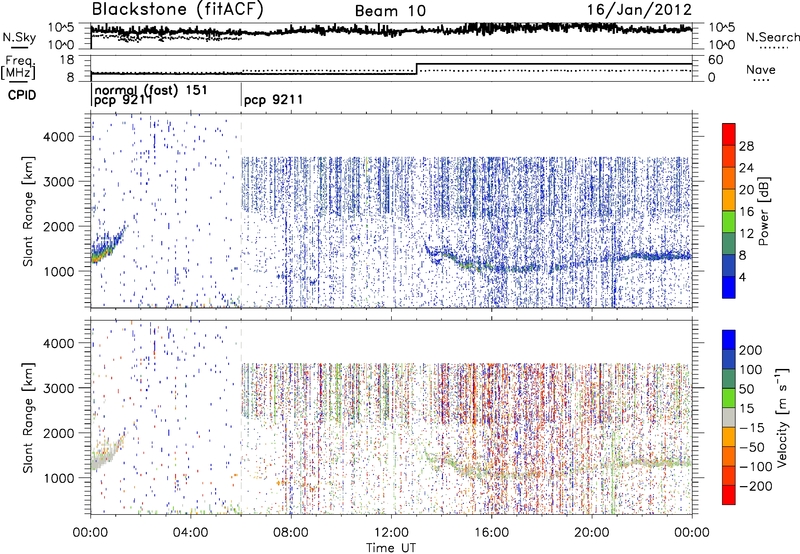This screenshot has width=800, height=554.
Task: Click the '4000' tick on power panel axis
Action: pyautogui.click(x=58, y=137)
